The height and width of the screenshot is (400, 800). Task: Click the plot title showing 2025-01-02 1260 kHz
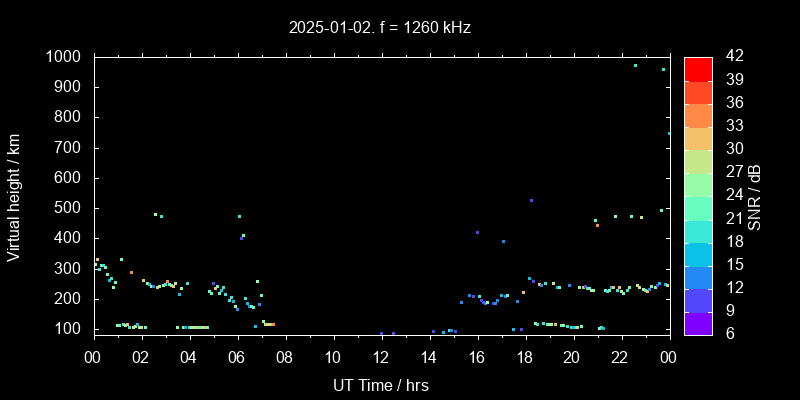380,28
